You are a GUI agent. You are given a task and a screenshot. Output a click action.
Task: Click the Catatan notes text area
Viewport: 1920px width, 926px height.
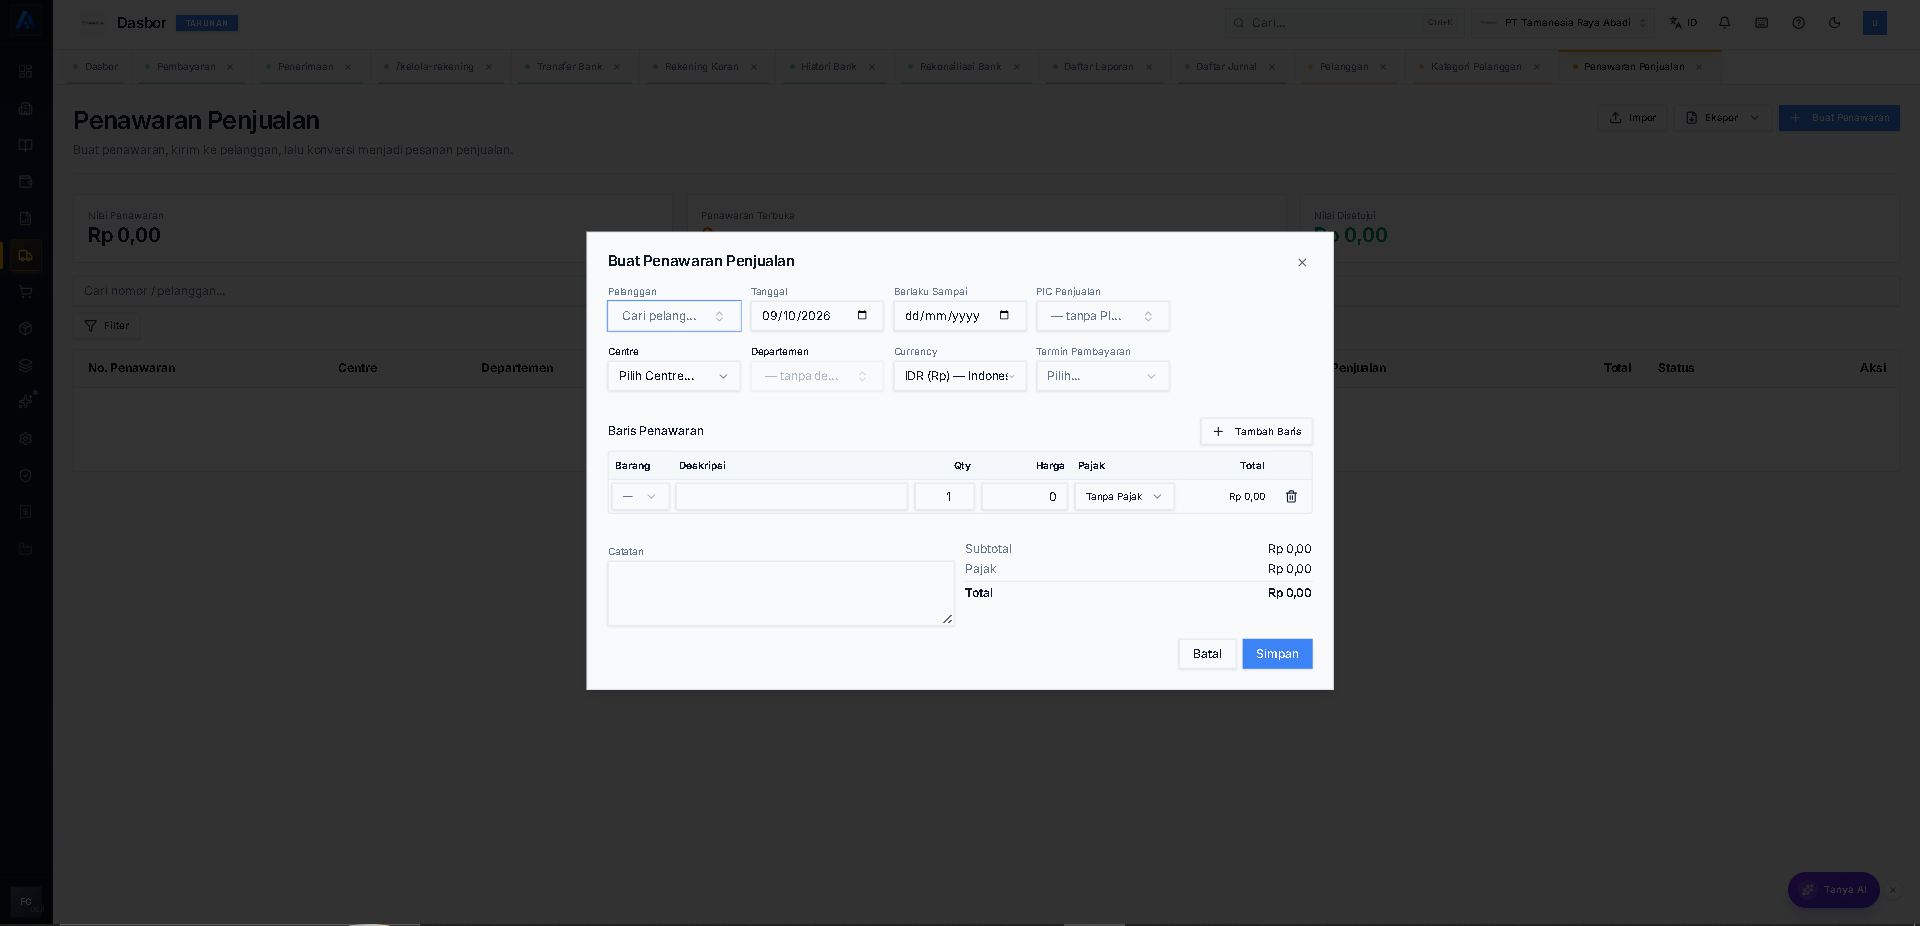coord(781,594)
